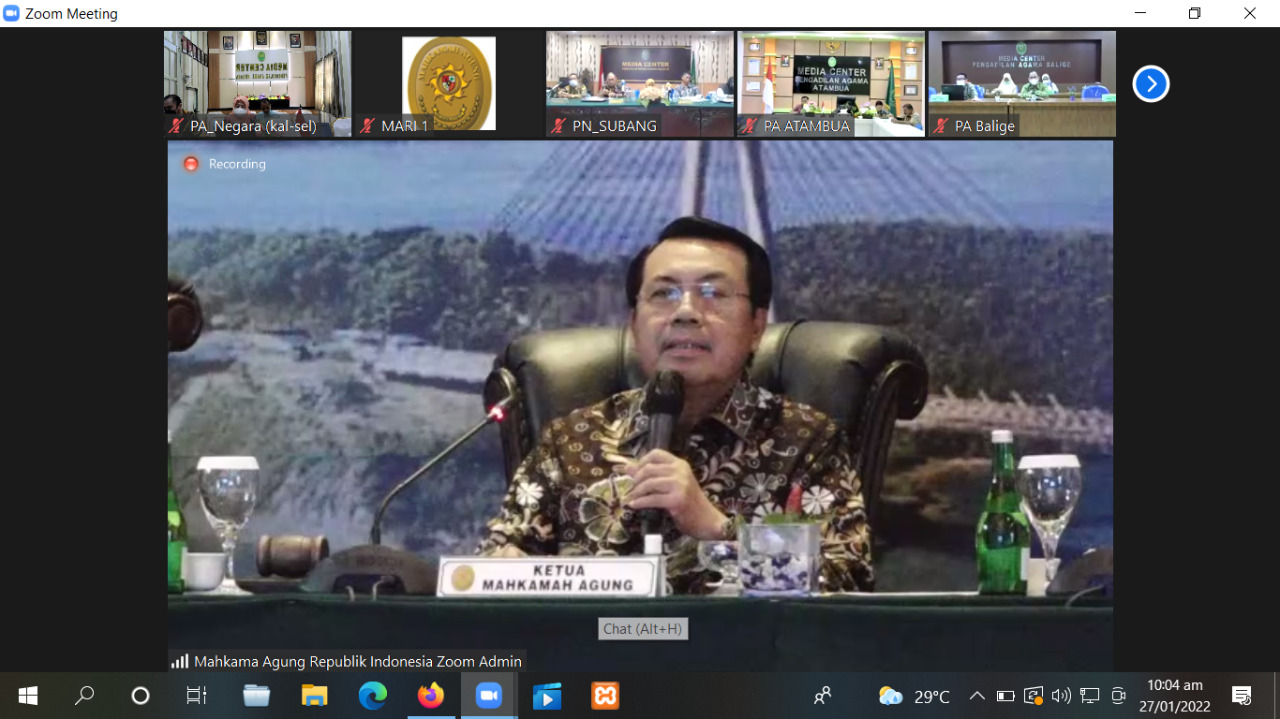Click the tray icon with orange dot

point(1034,696)
